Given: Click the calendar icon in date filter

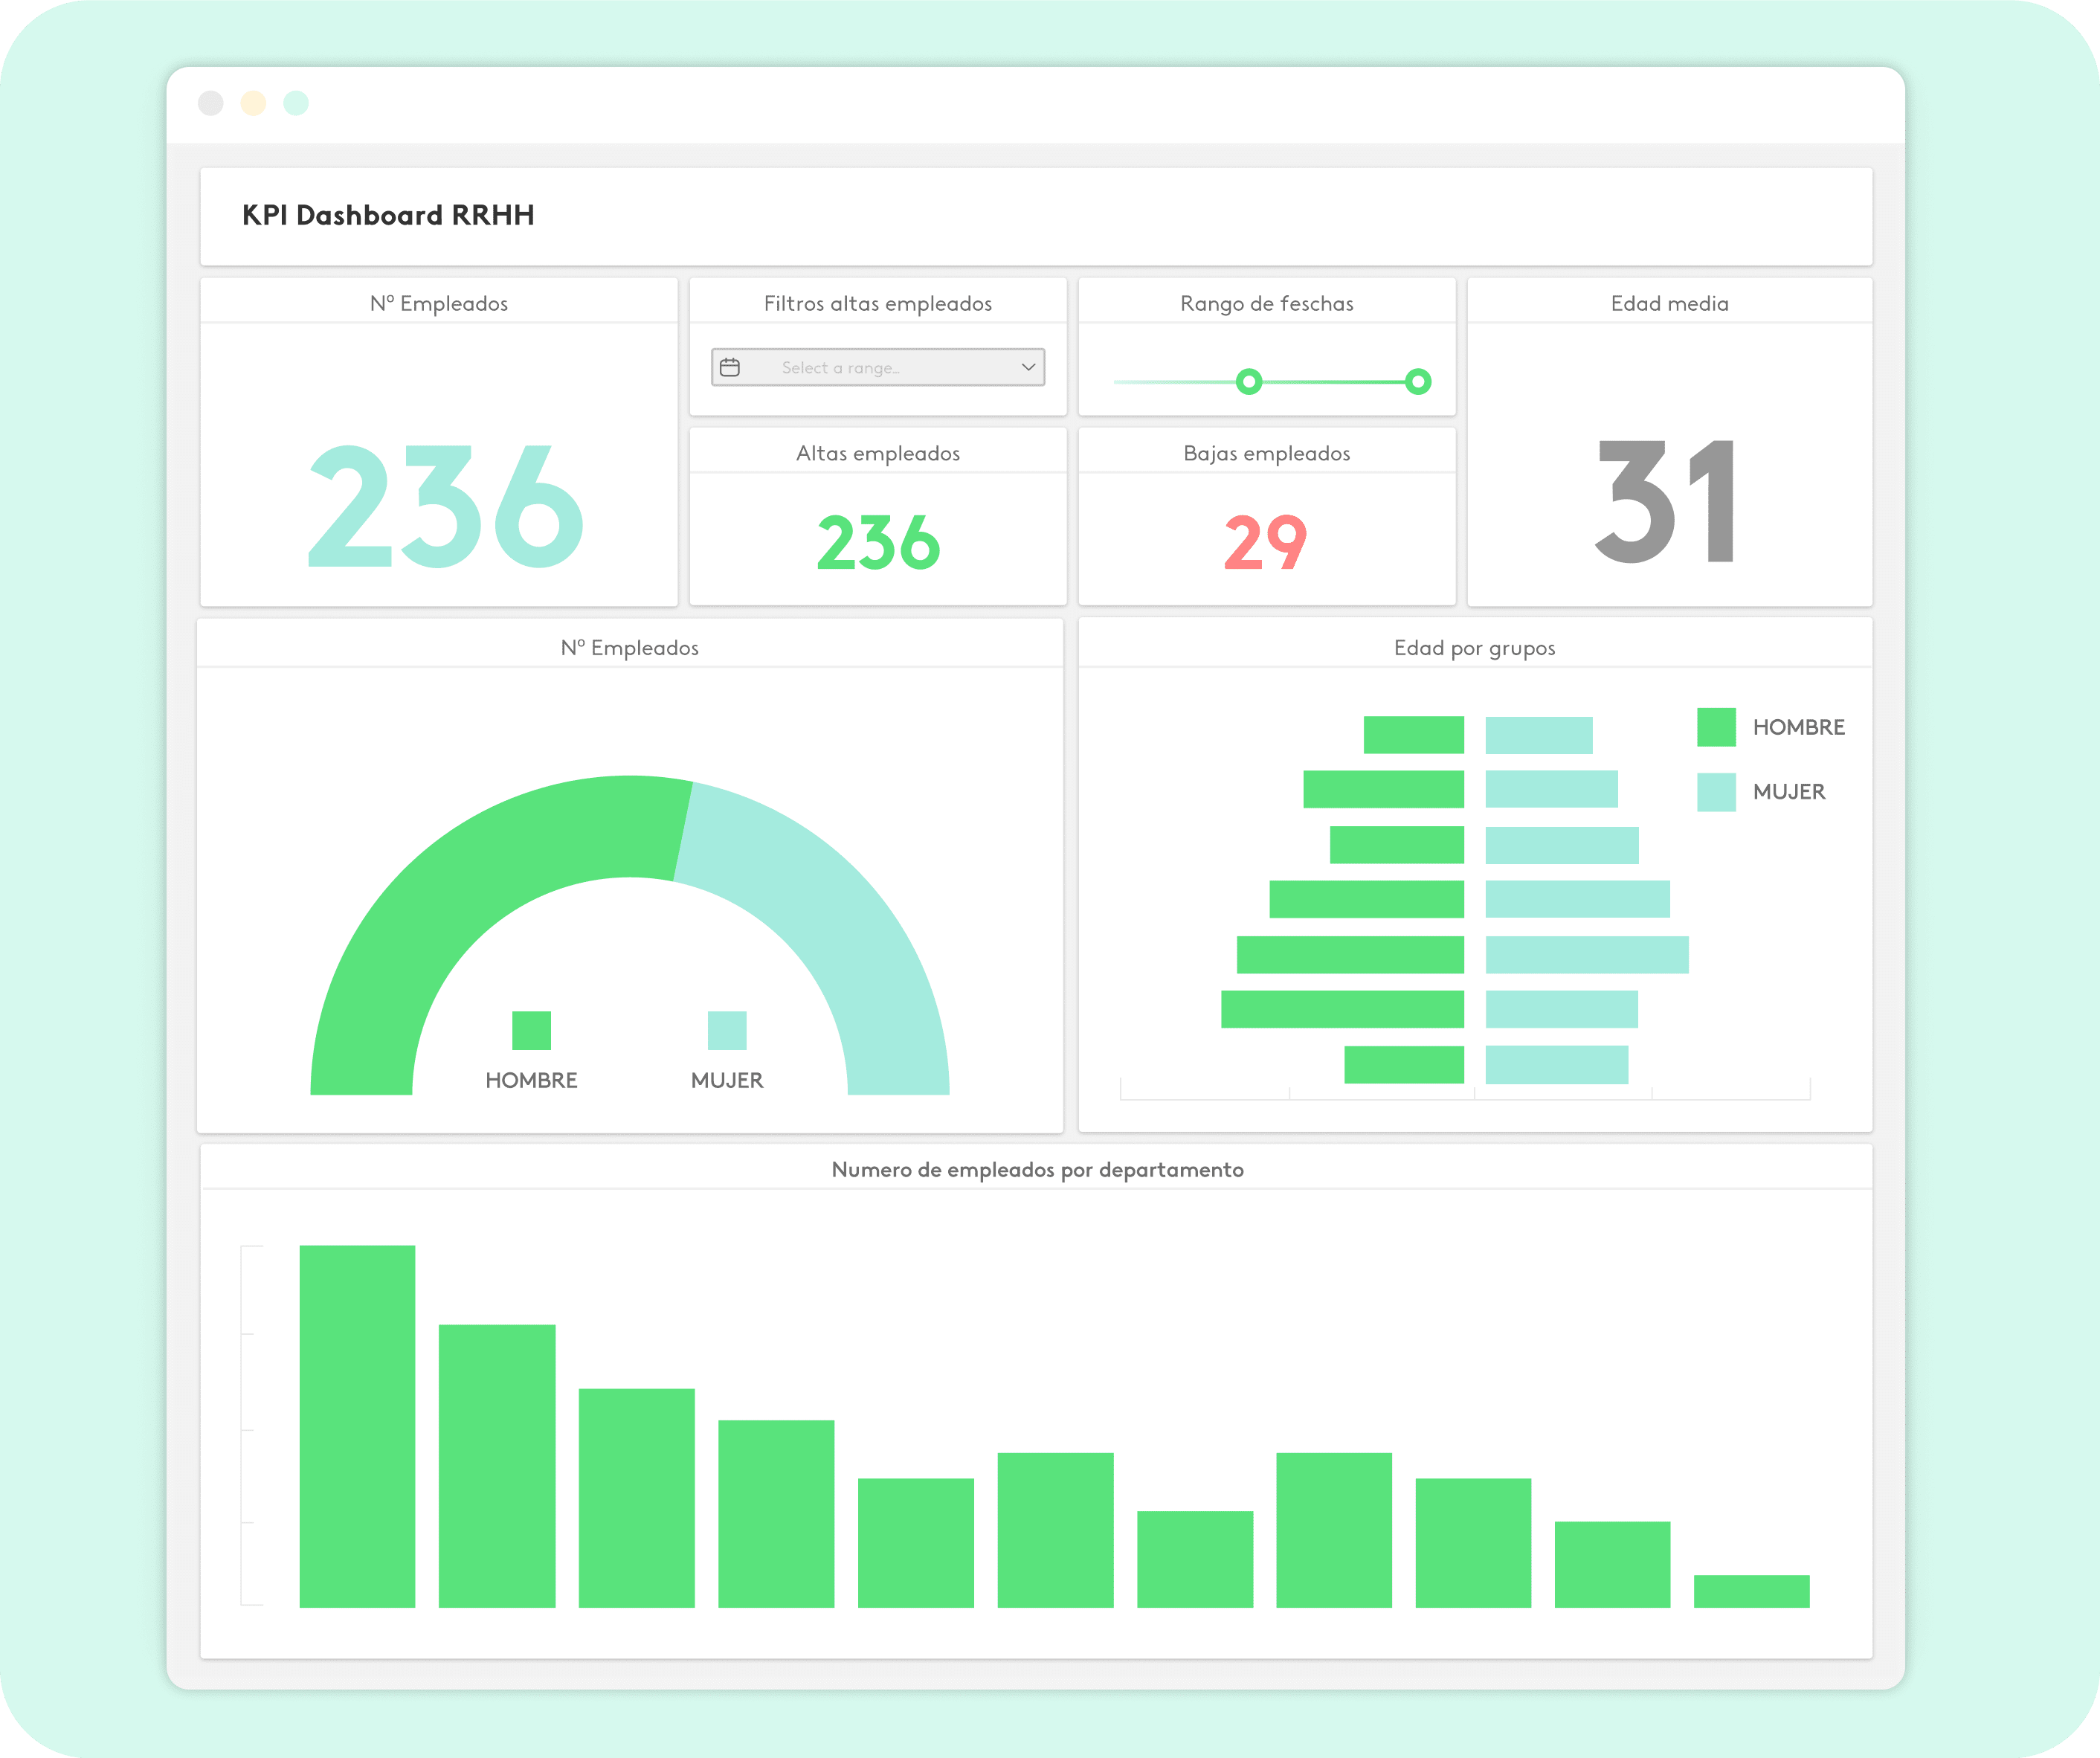Looking at the screenshot, I should [x=730, y=367].
